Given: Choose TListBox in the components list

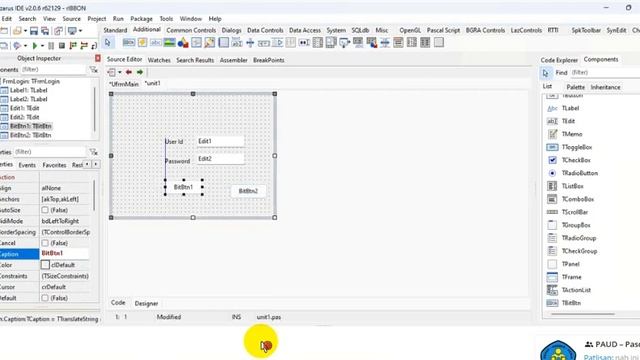Looking at the screenshot, I should 573,186.
